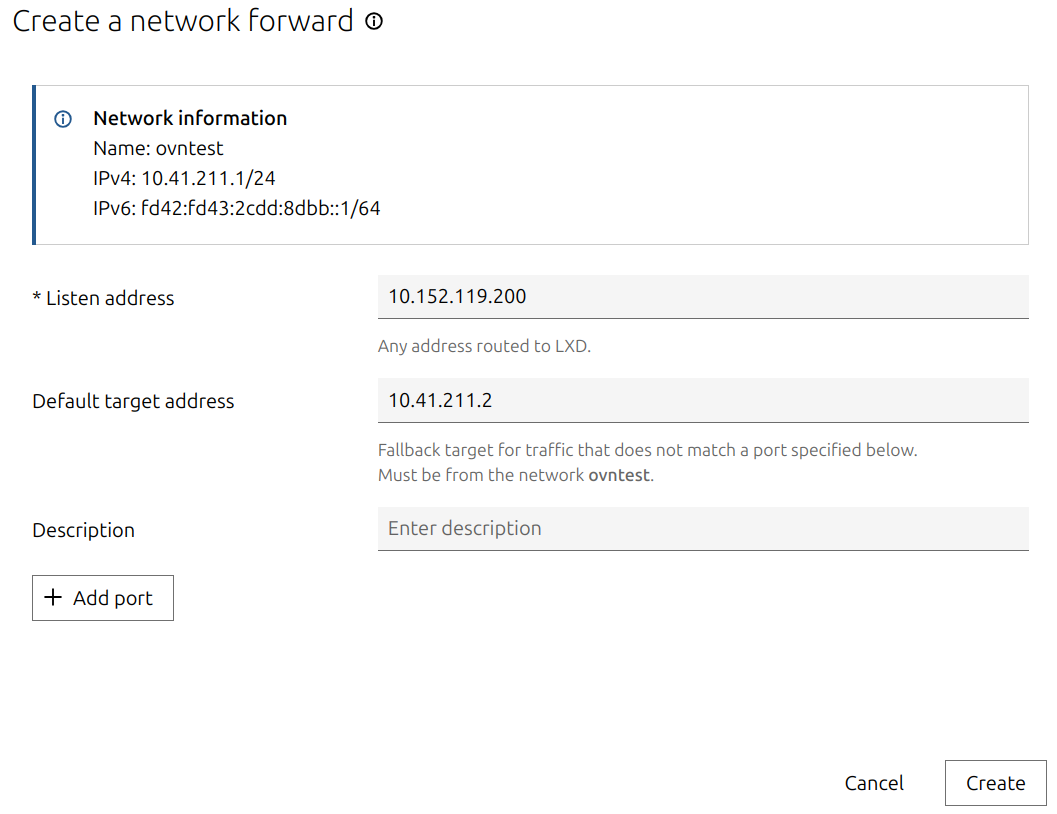Click the bold ovntest in helper text
Screen dimensions: 1057x814
[x=619, y=475]
